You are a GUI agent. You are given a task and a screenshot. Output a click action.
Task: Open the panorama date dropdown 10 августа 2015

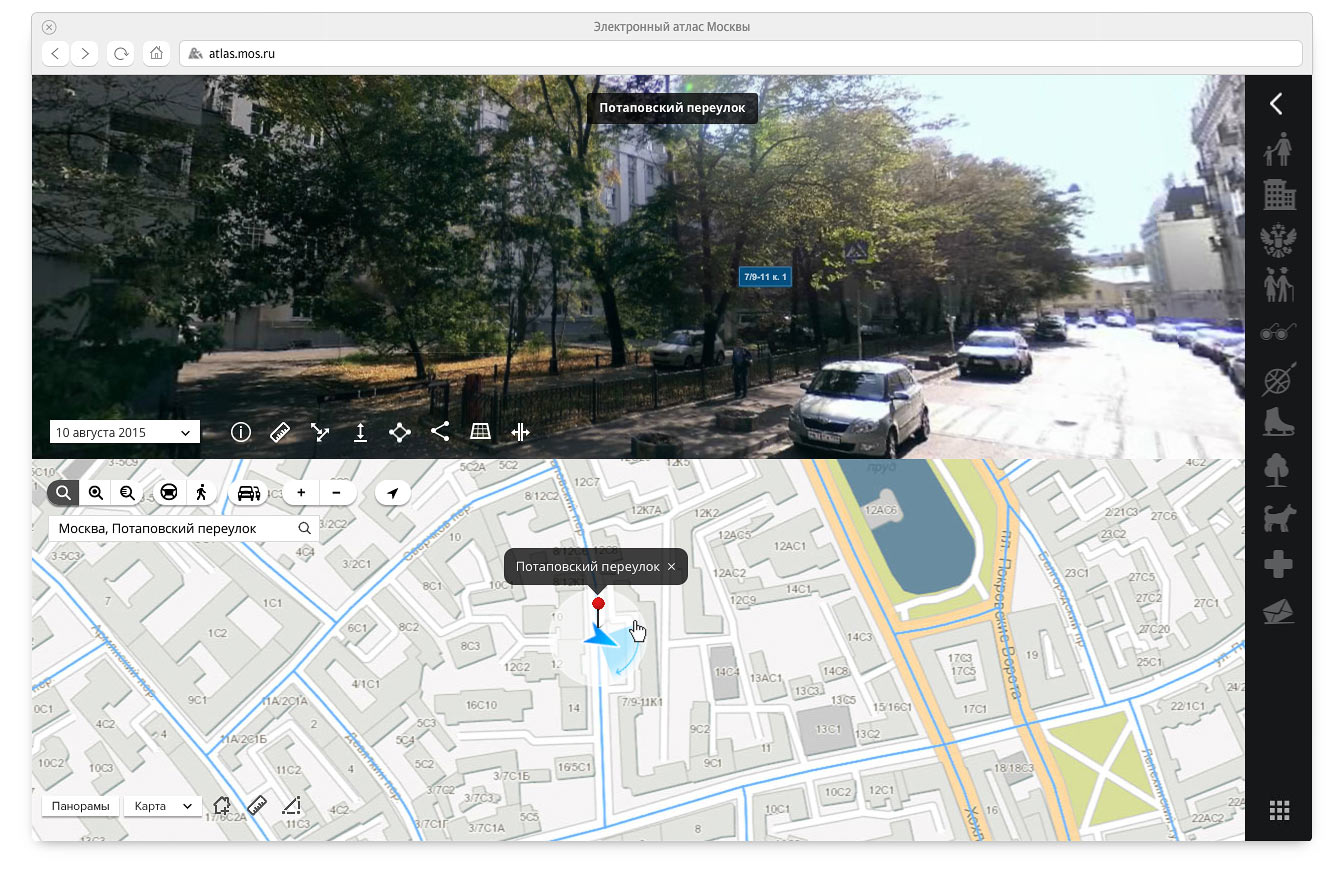124,433
